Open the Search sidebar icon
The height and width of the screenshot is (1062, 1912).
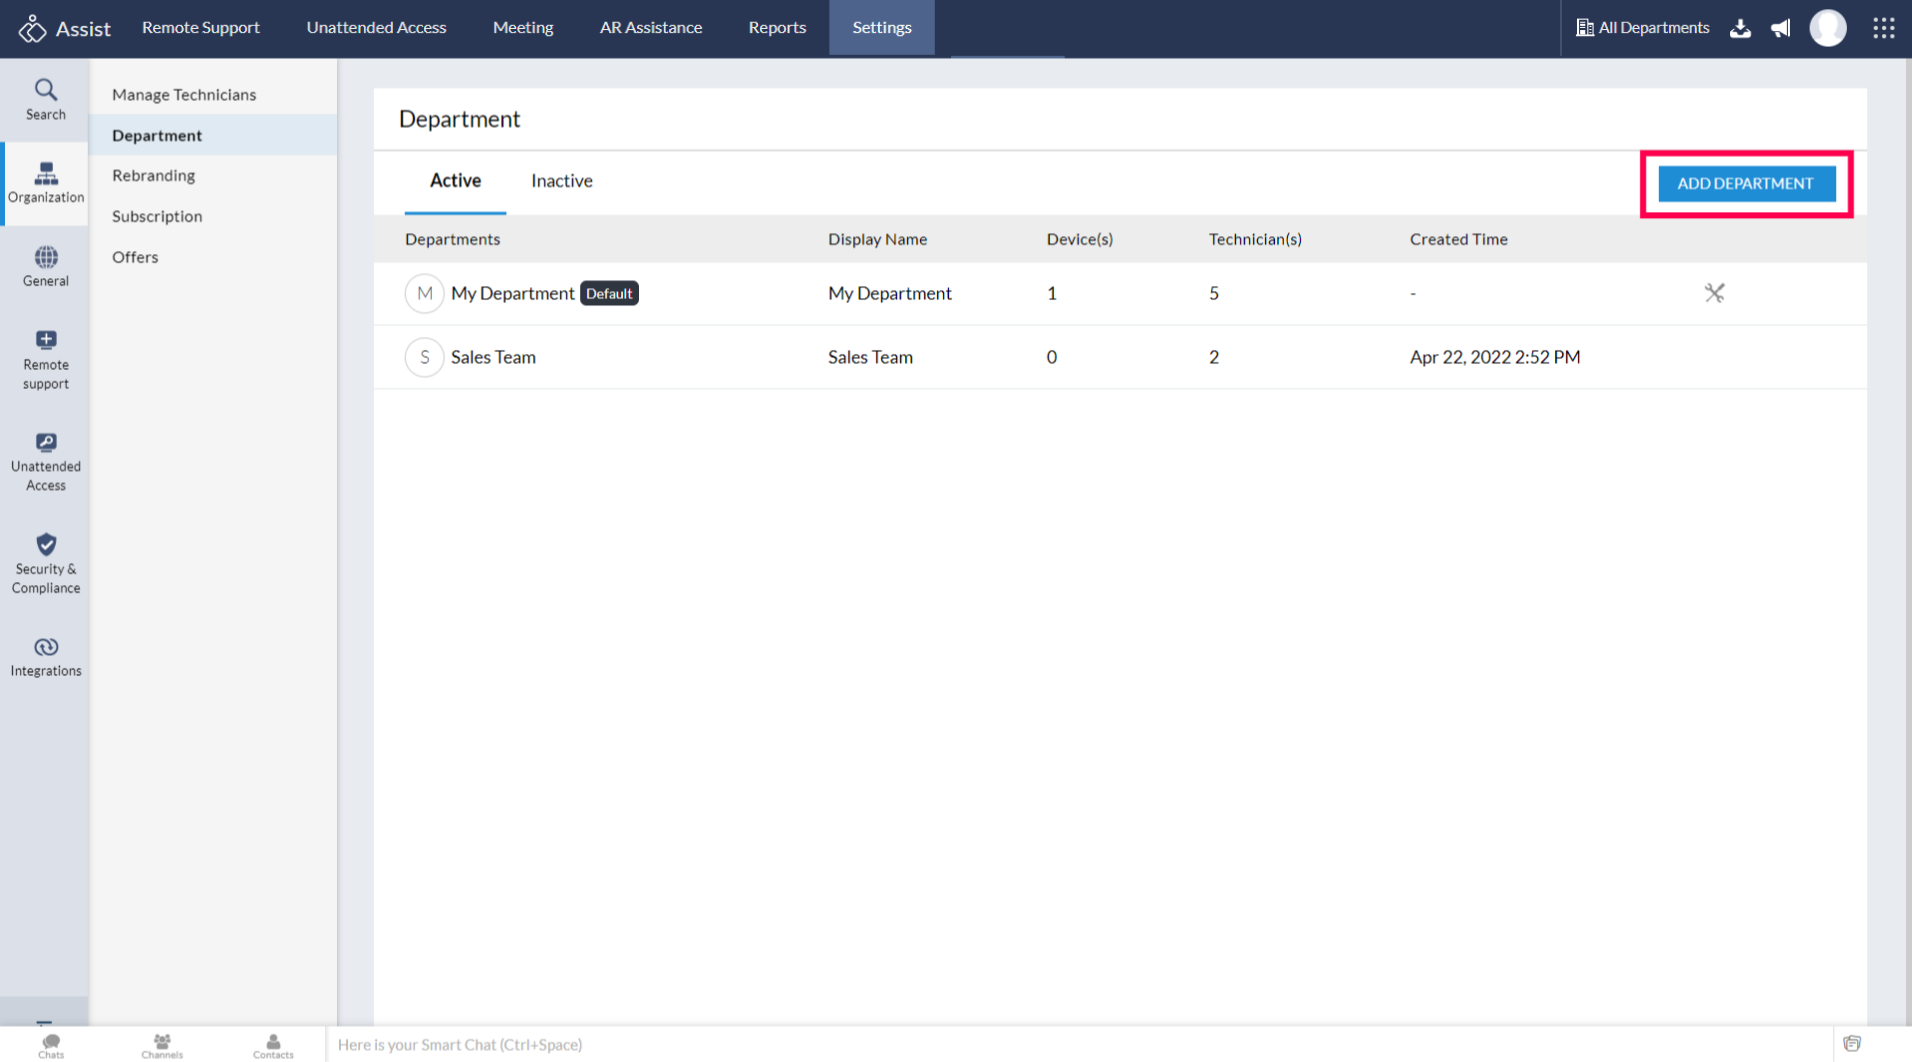[45, 99]
